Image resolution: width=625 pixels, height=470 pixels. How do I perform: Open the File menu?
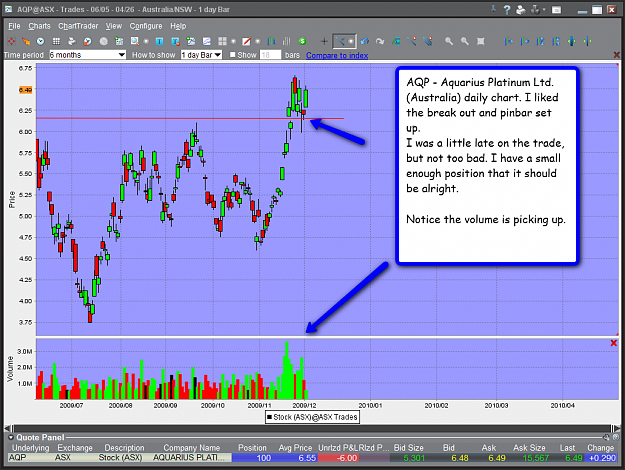point(14,26)
